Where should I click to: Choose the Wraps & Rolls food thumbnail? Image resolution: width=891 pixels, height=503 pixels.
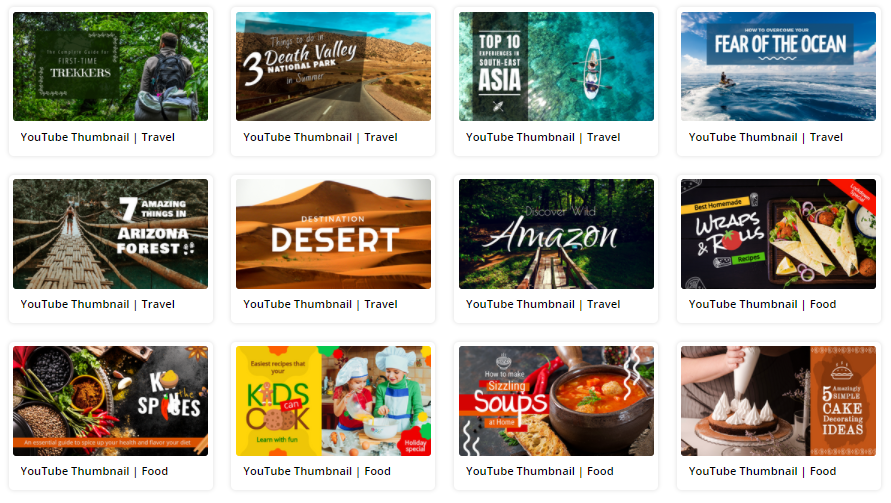(778, 234)
